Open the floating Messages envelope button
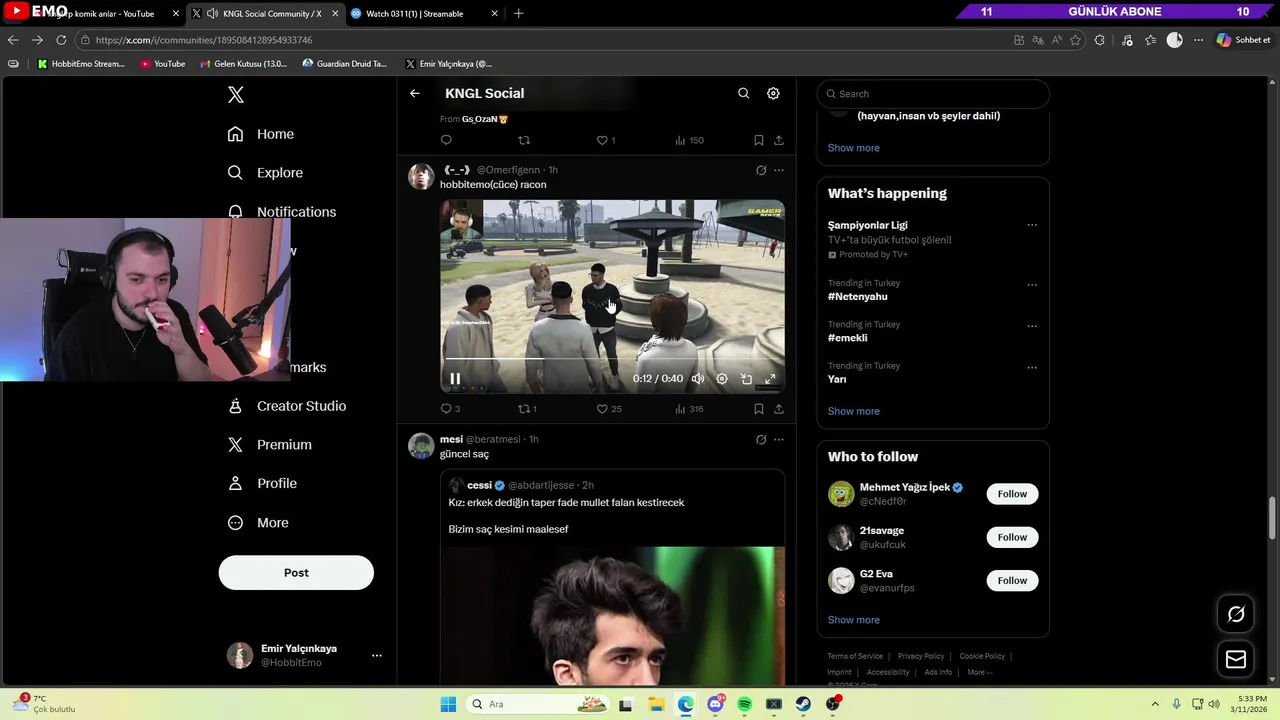 tap(1236, 659)
